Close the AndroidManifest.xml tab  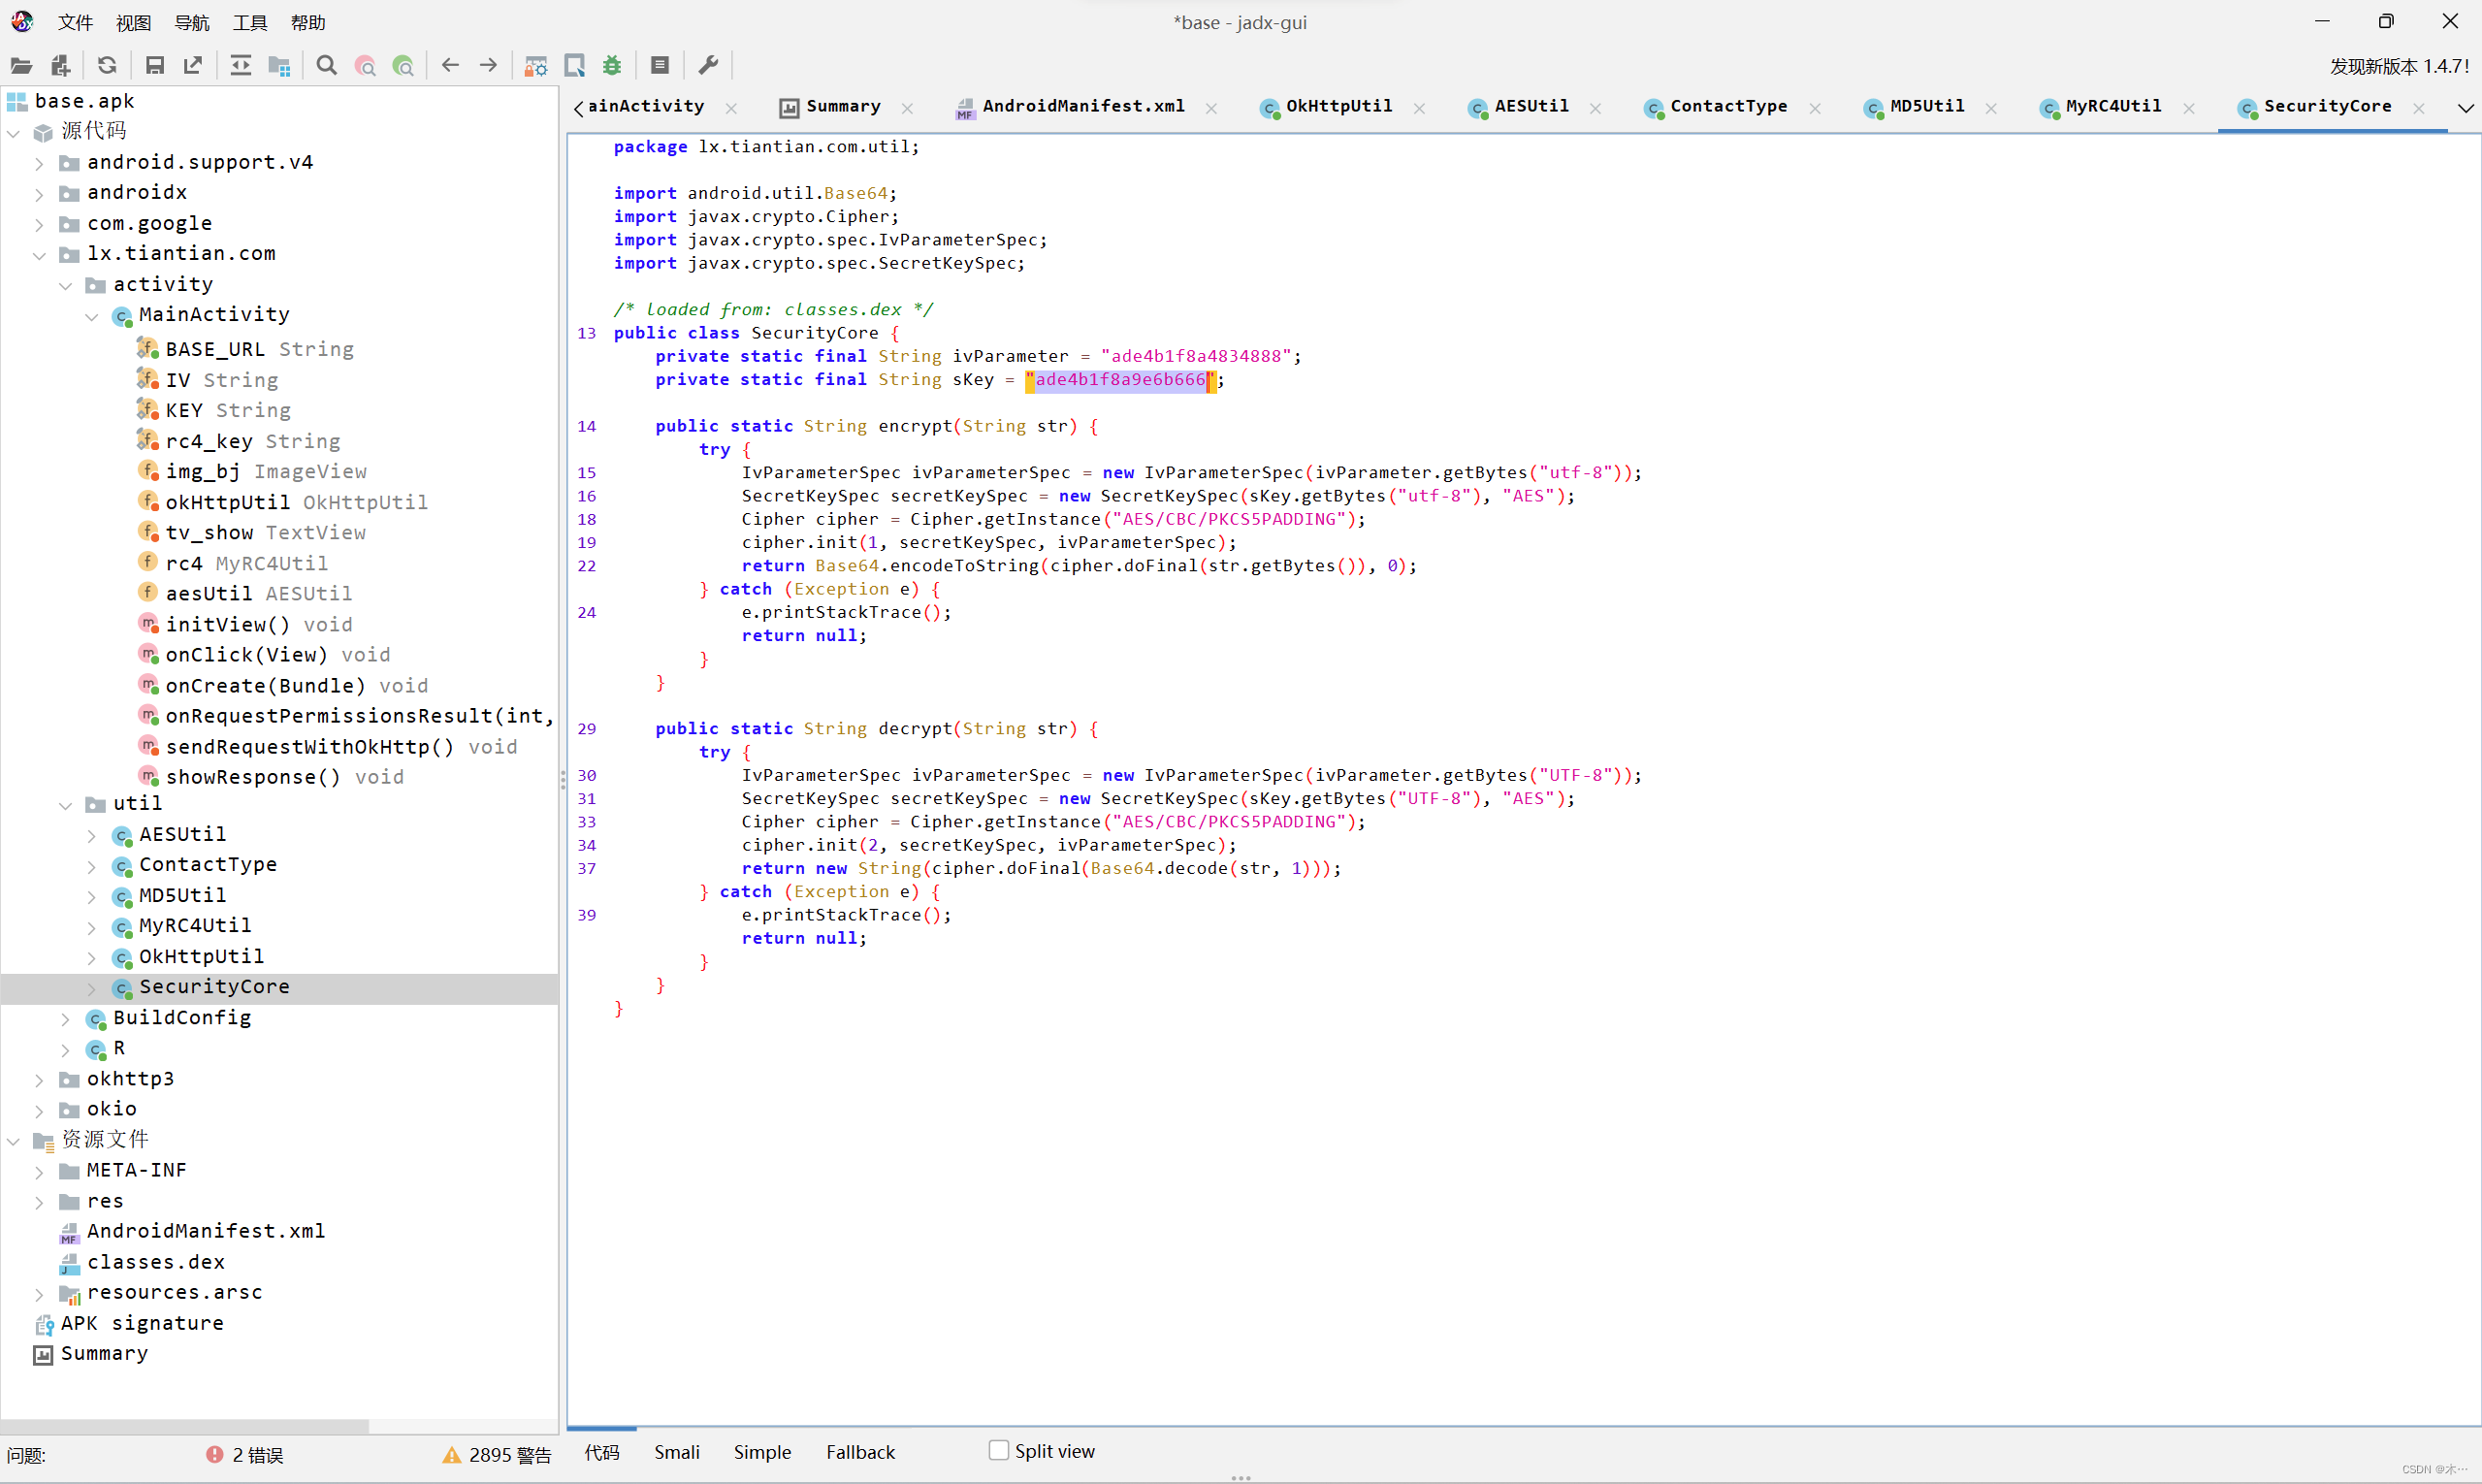1211,108
